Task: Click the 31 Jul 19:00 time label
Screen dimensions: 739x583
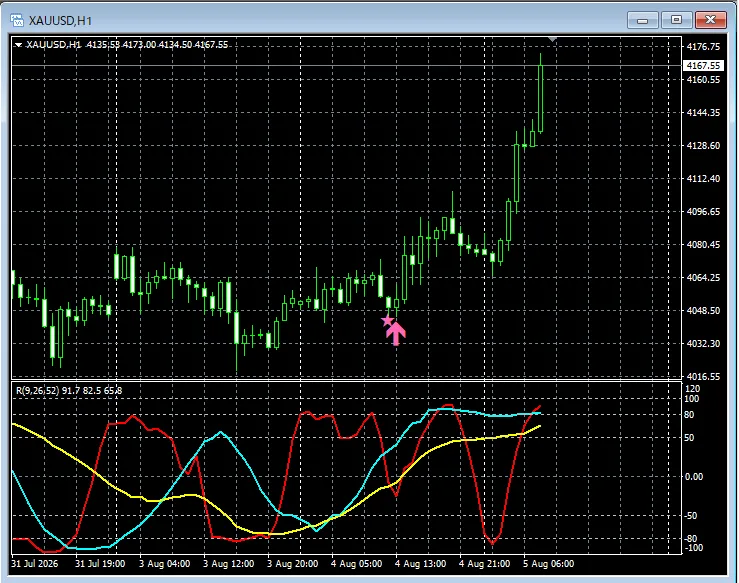Action: tap(100, 564)
